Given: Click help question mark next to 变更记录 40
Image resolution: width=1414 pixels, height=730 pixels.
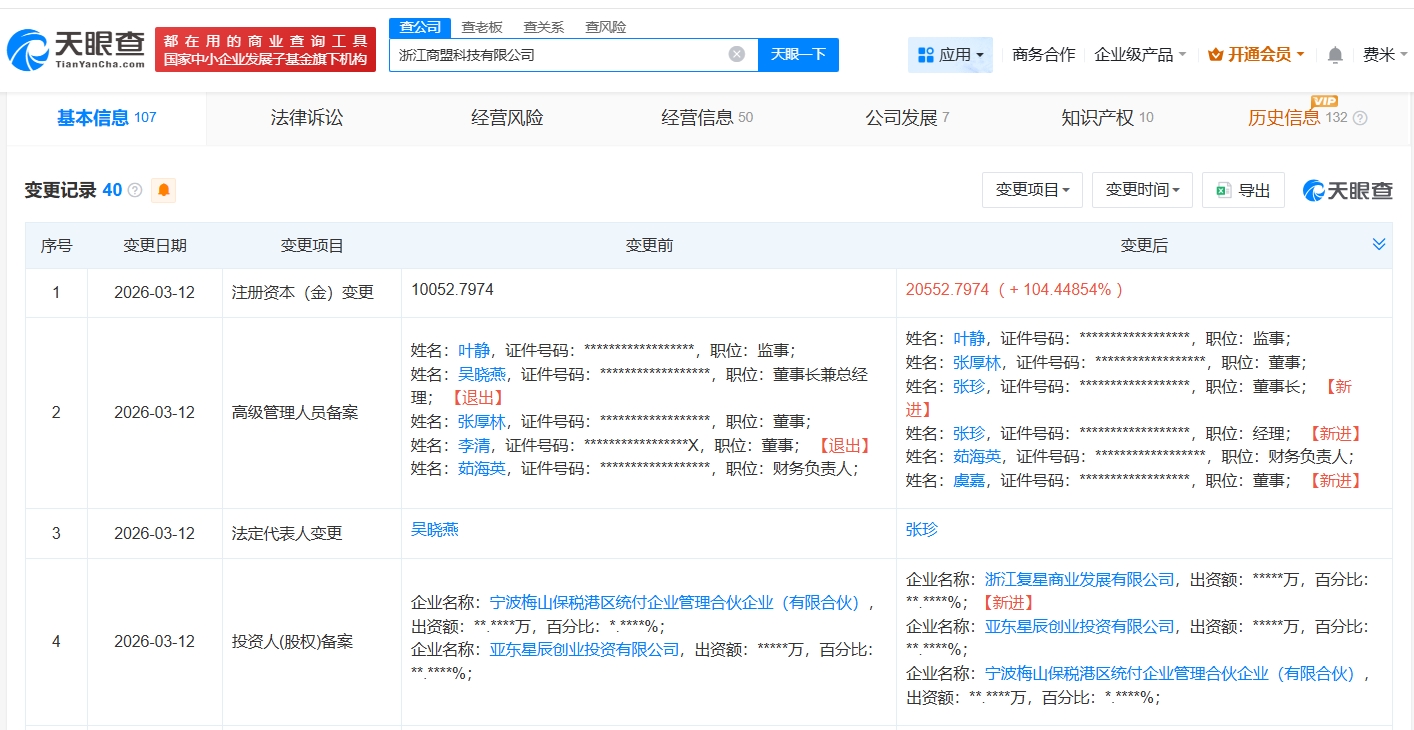Looking at the screenshot, I should tap(135, 190).
